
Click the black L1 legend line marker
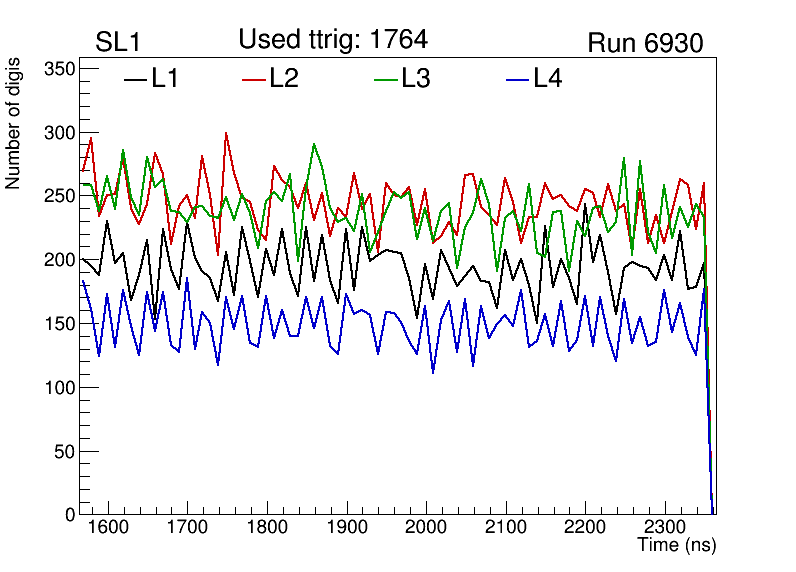tap(136, 80)
